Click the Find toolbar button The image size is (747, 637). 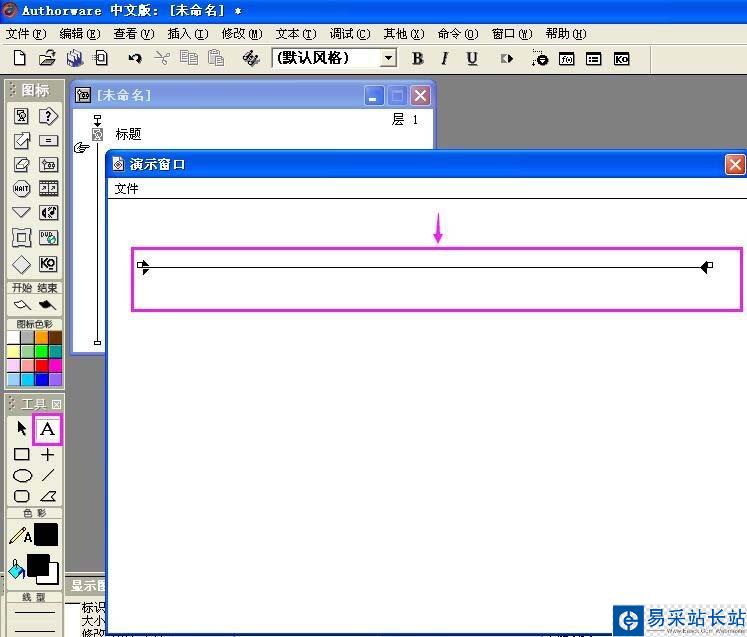(251, 59)
